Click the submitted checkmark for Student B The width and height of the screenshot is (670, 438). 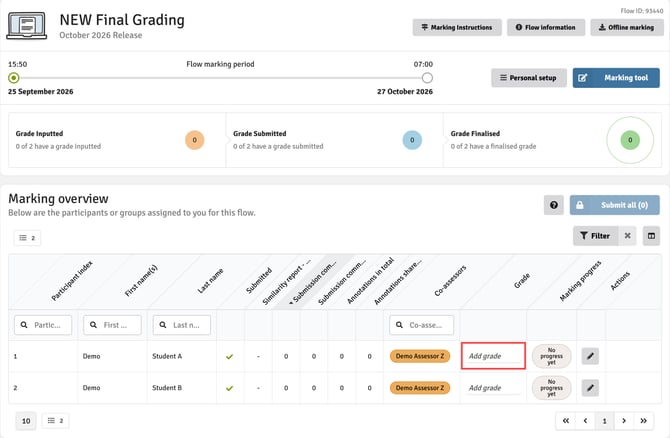click(229, 388)
